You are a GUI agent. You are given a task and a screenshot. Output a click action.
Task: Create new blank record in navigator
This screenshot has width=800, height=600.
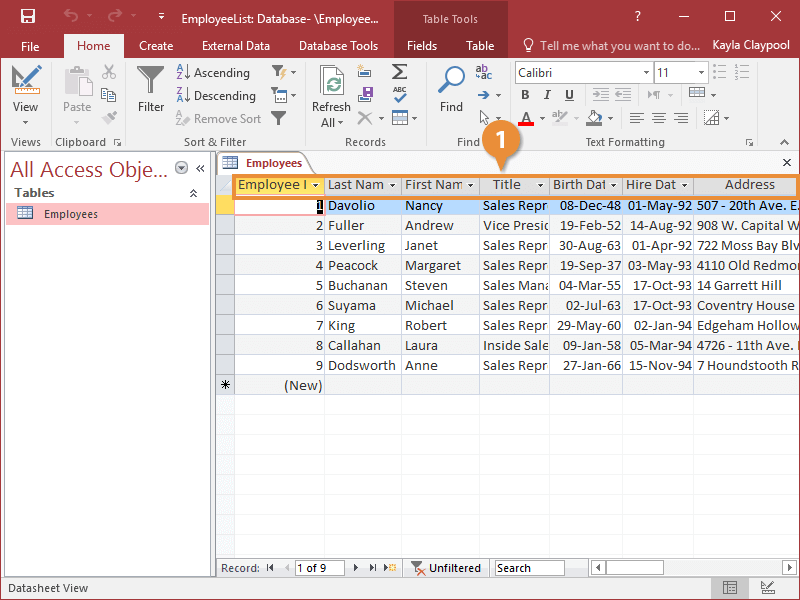pyautogui.click(x=391, y=568)
